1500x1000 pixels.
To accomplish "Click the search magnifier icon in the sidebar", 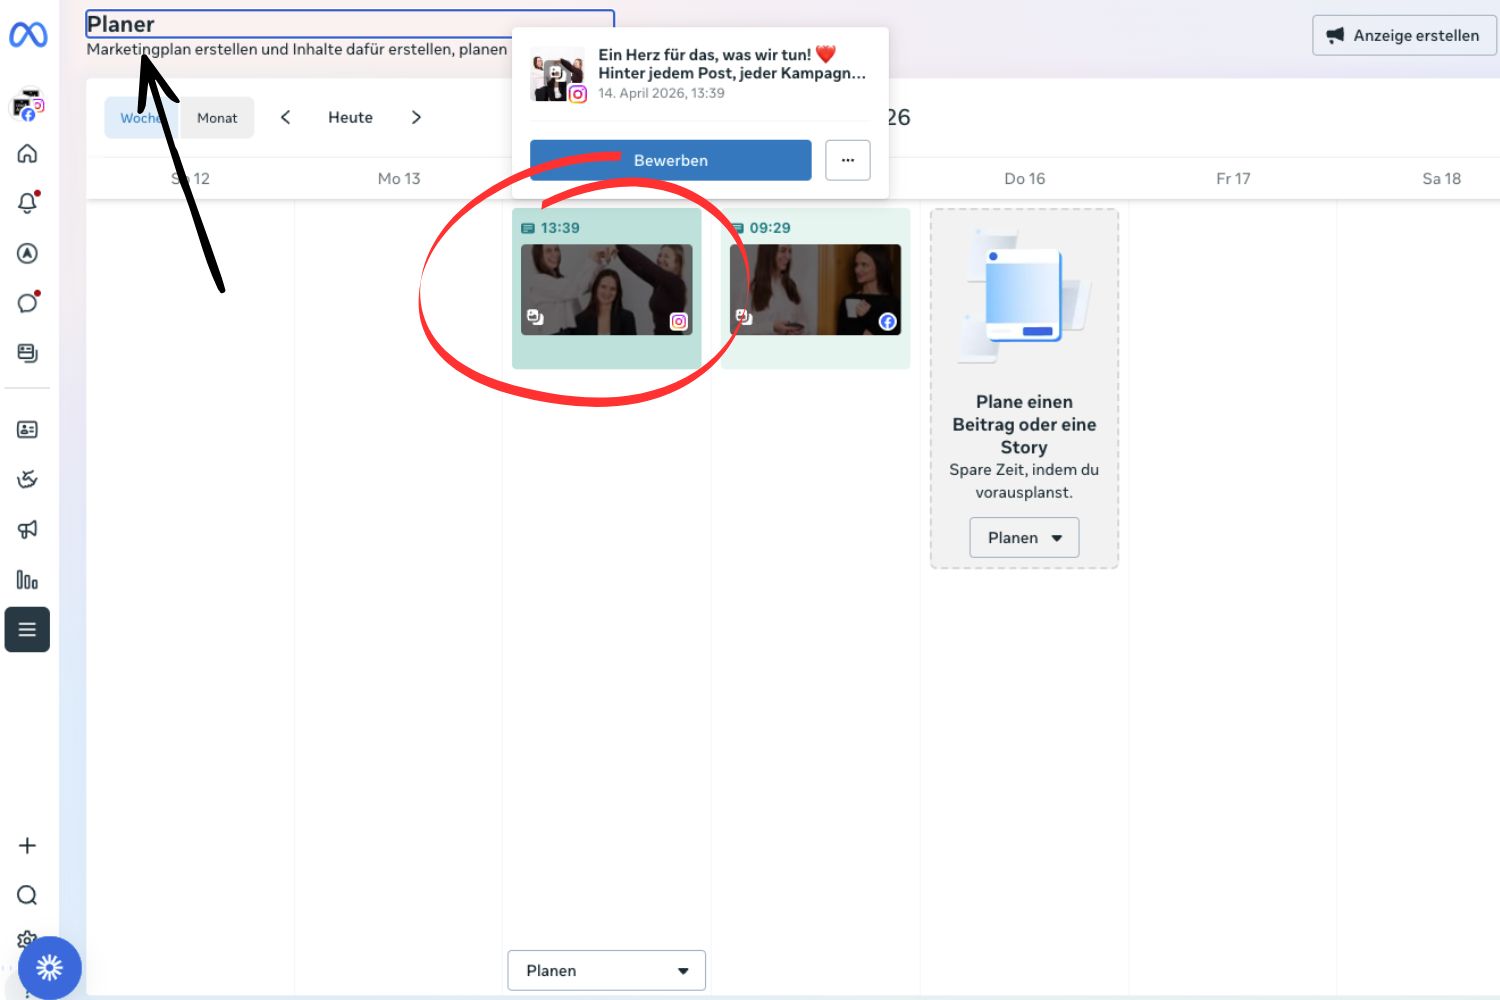I will point(27,895).
